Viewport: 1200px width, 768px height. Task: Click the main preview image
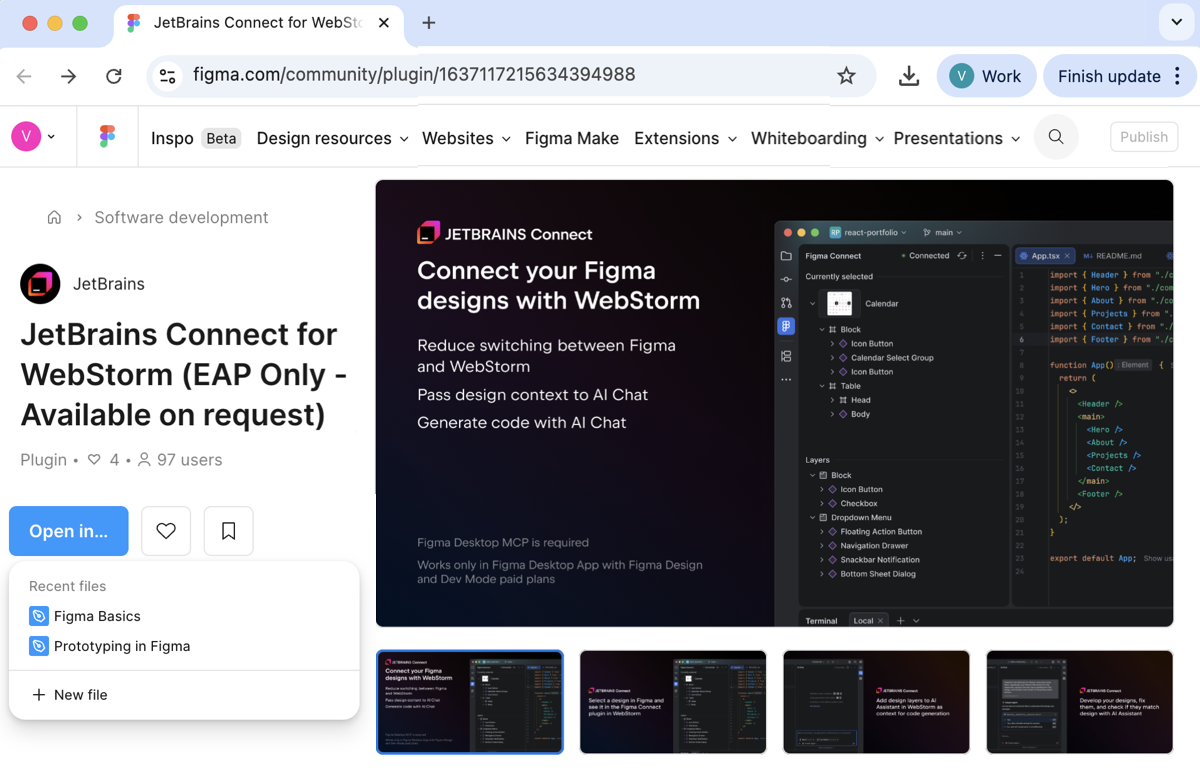[x=774, y=403]
